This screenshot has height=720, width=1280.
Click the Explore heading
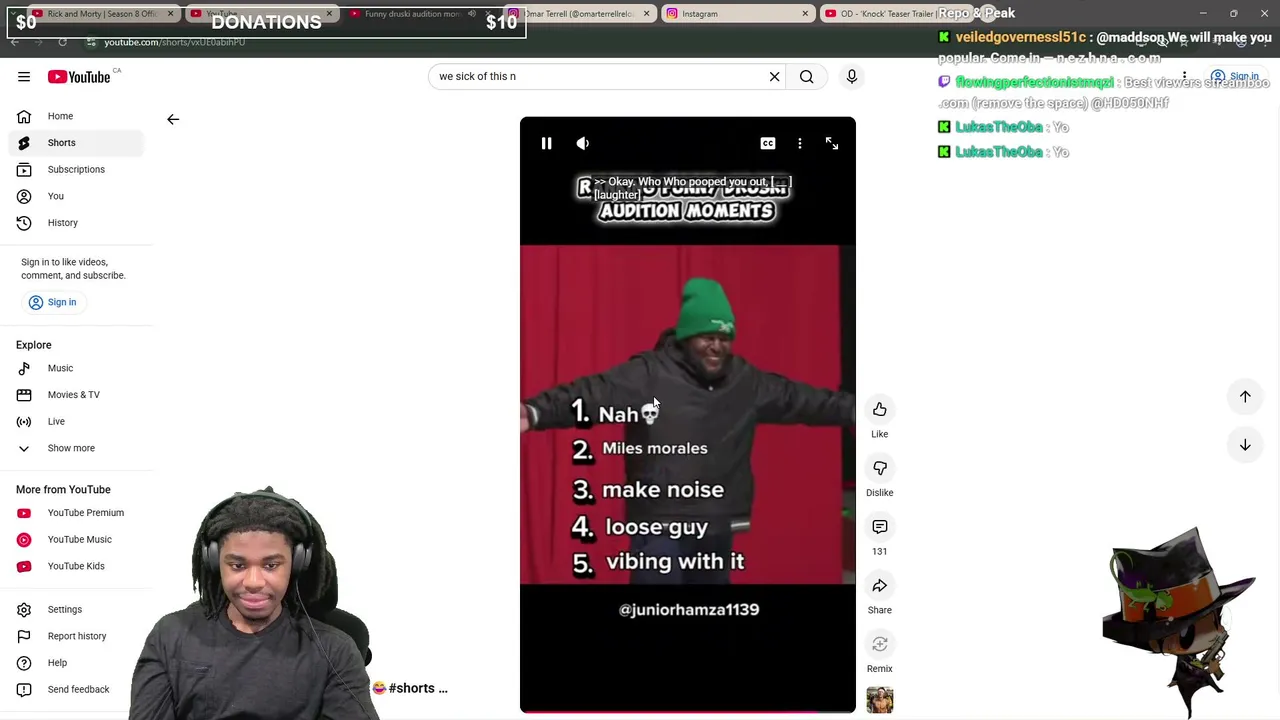click(34, 345)
